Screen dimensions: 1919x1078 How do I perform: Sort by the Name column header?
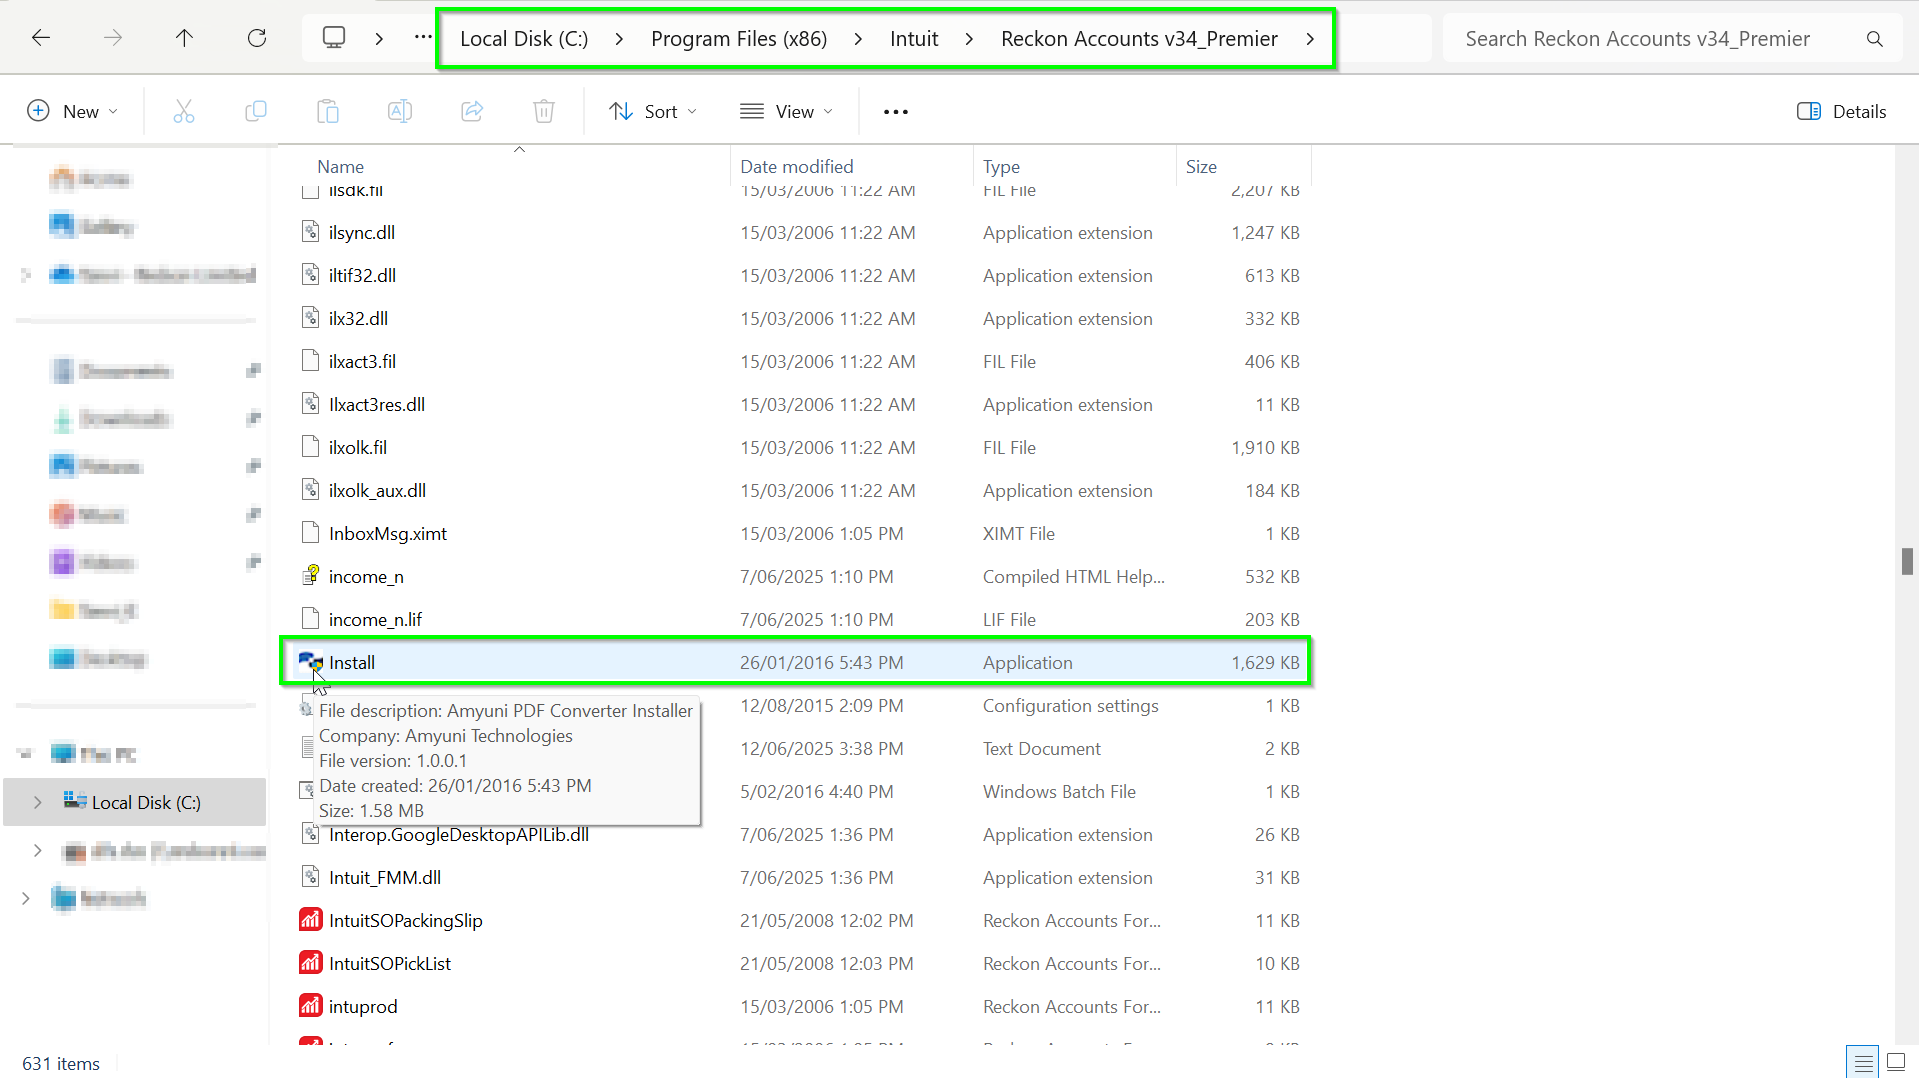tap(340, 166)
